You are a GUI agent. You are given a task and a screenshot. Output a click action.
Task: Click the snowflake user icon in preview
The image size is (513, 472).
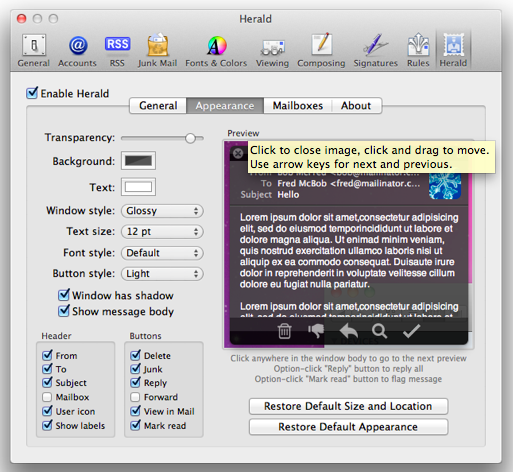(445, 186)
